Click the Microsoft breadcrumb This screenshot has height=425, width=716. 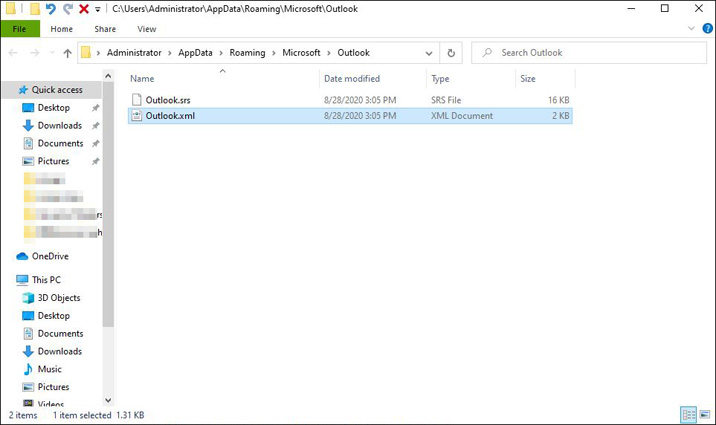(301, 52)
